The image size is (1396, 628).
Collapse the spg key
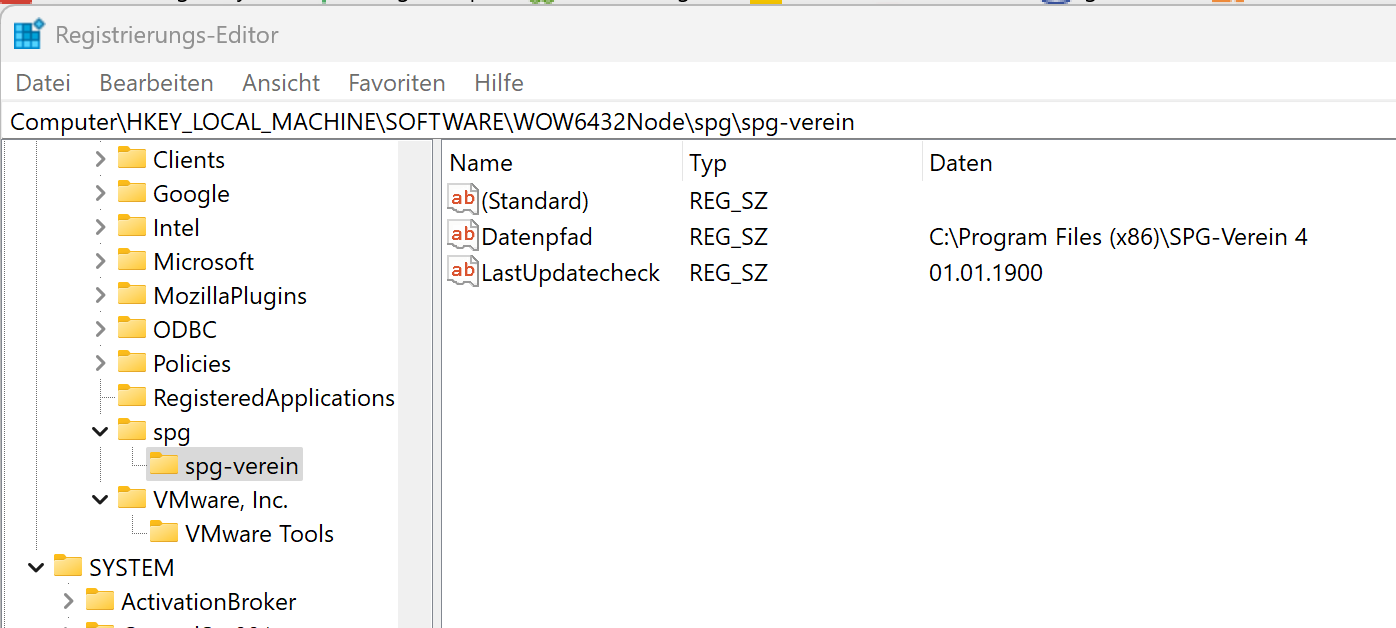(x=100, y=432)
